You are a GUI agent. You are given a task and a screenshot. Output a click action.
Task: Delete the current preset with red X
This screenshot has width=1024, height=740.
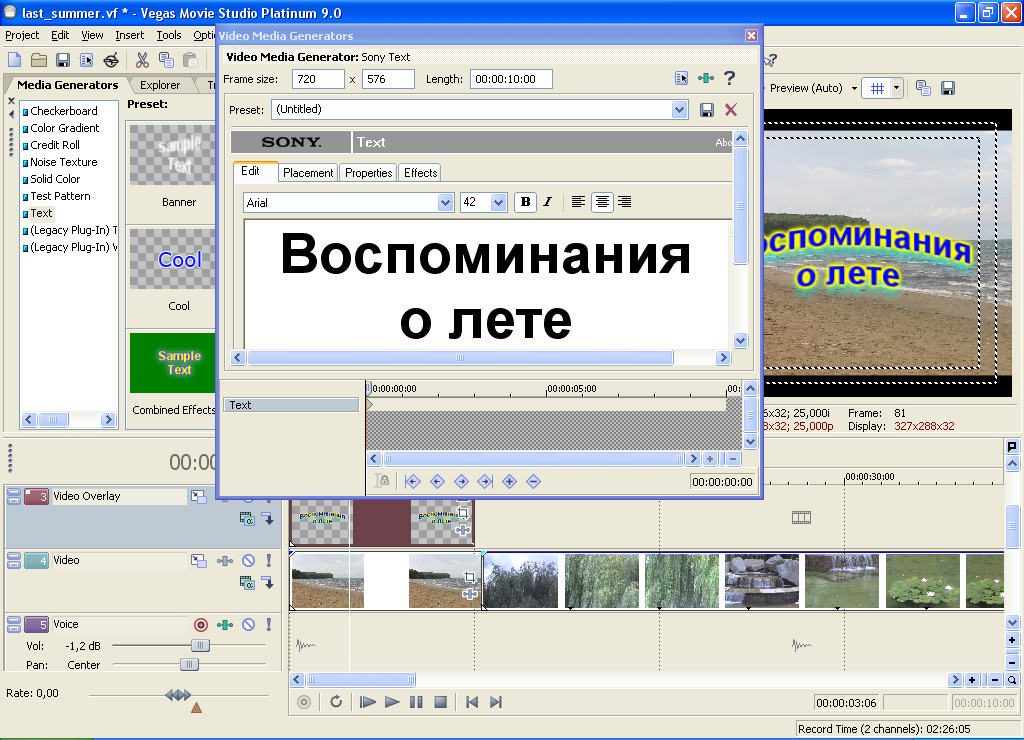pyautogui.click(x=731, y=110)
